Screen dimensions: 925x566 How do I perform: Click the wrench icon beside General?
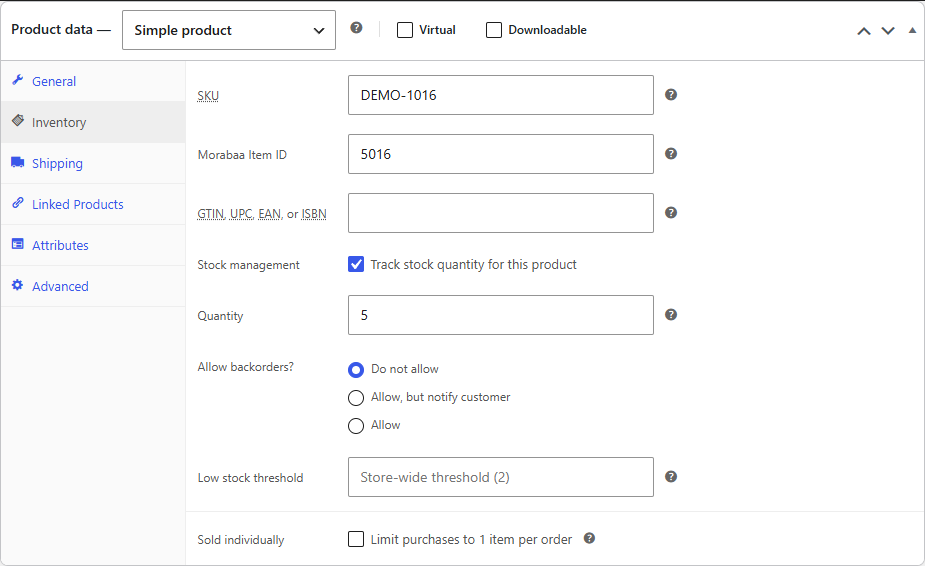tap(18, 80)
